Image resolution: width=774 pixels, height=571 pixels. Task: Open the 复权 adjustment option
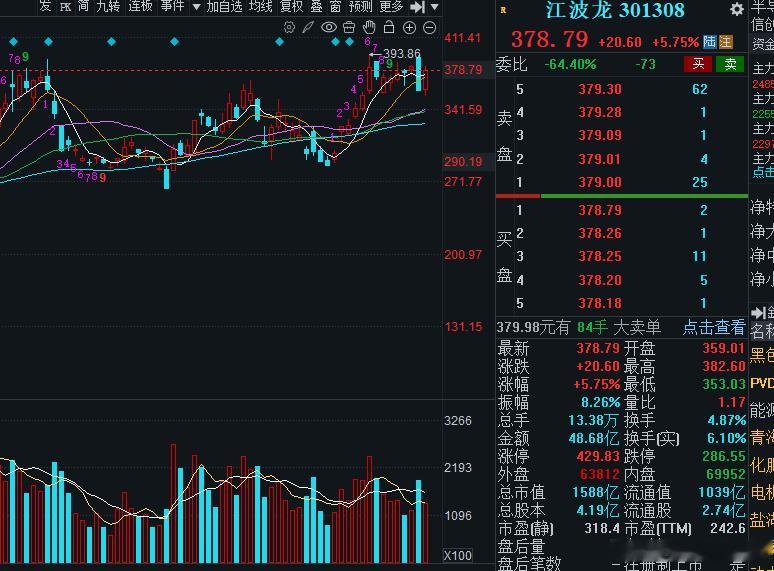pos(292,6)
